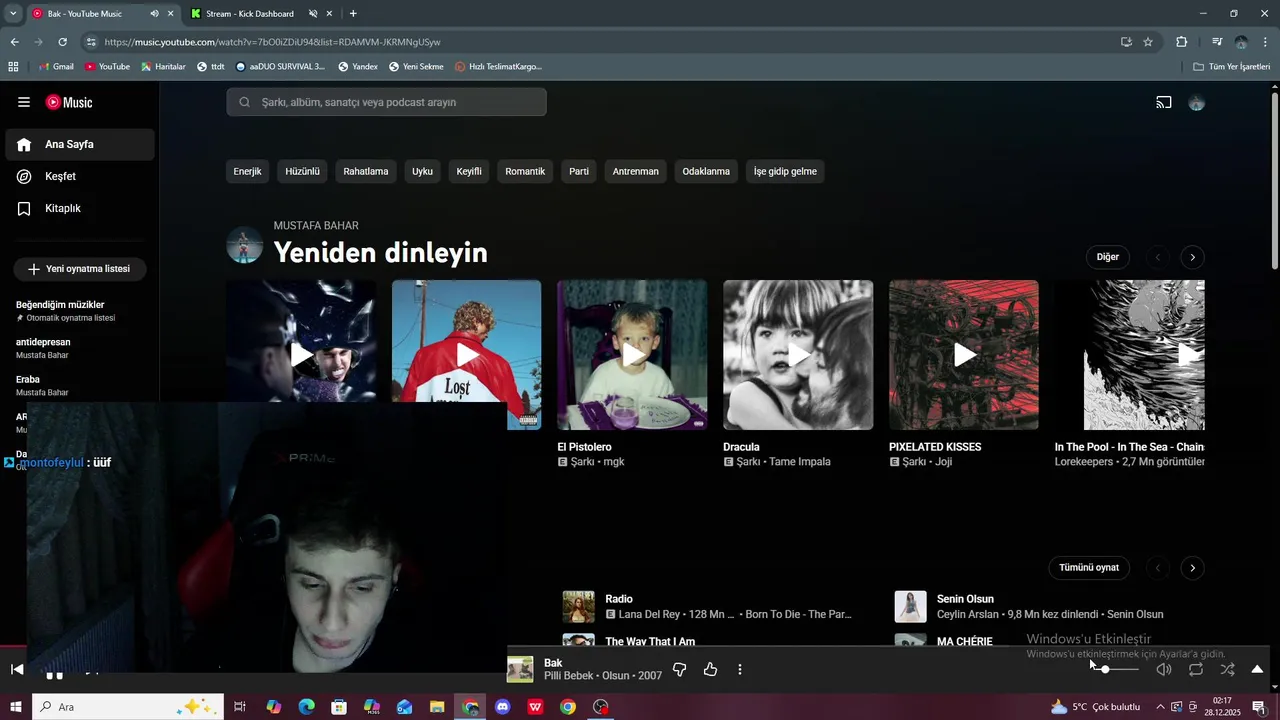Open the Tüm Yer İşaretleri folder
1280x720 pixels.
[x=1232, y=67]
